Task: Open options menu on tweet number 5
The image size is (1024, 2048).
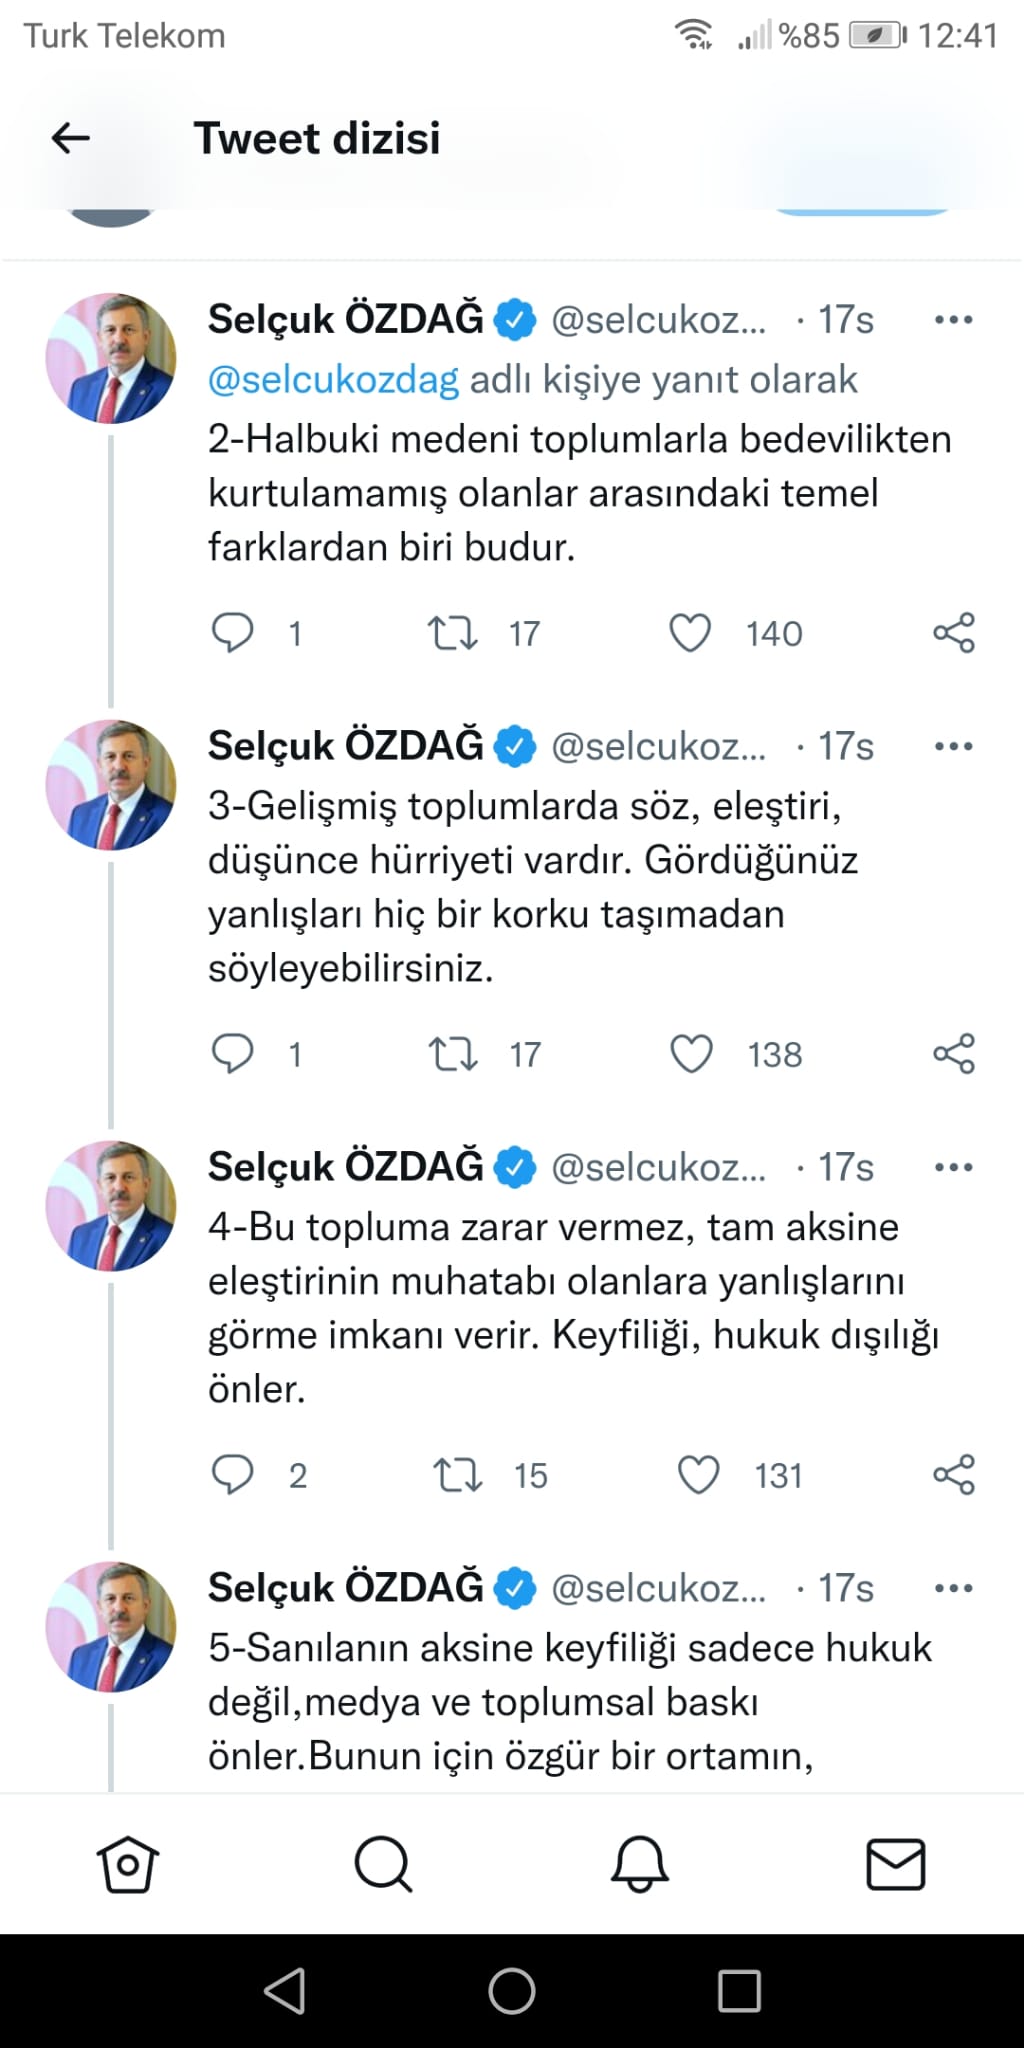Action: tap(955, 1587)
